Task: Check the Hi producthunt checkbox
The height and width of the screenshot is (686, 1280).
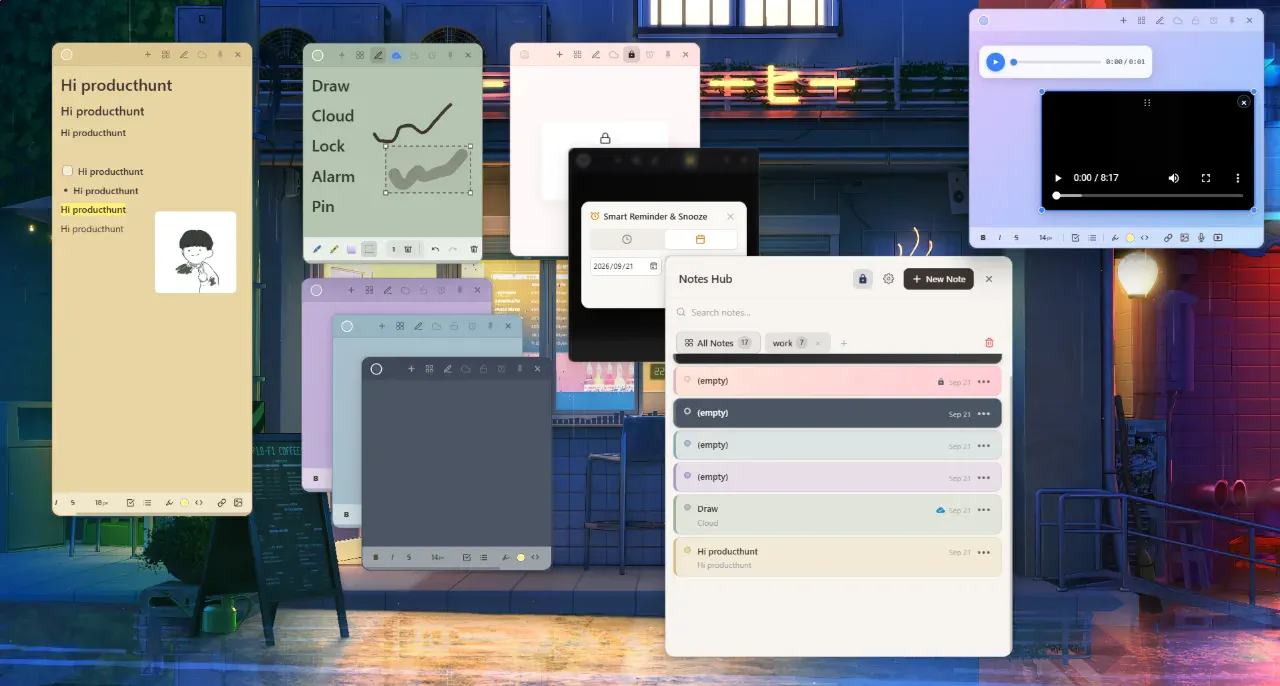Action: [67, 171]
